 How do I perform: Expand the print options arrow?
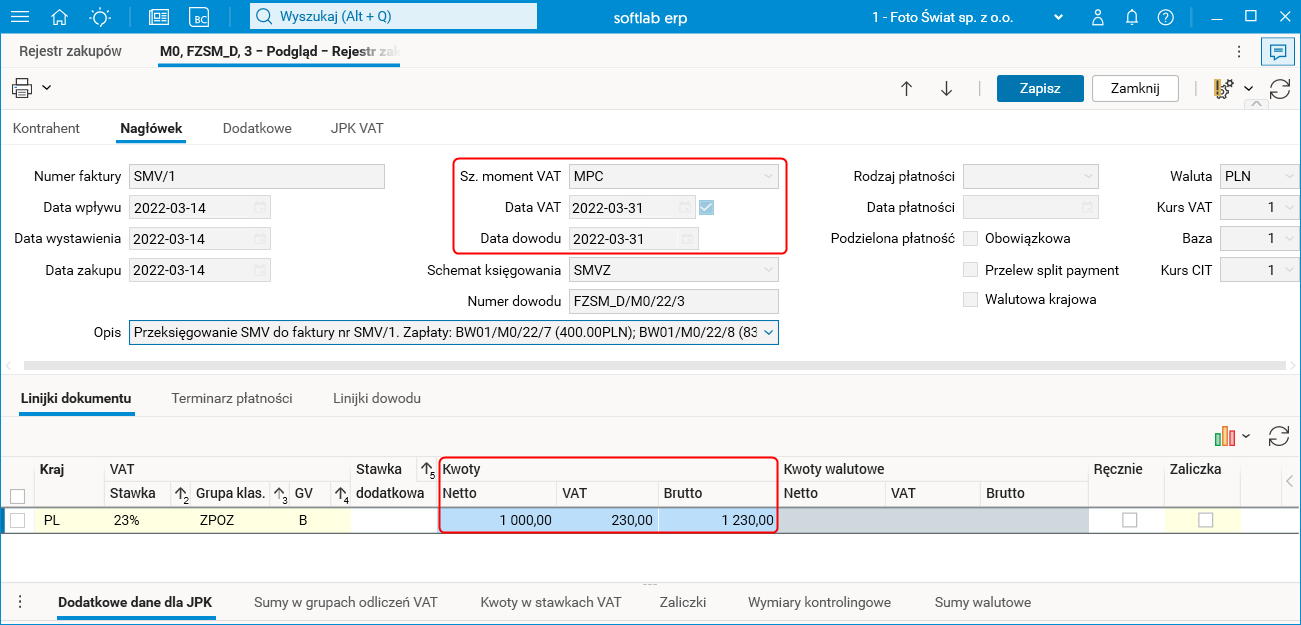click(46, 88)
